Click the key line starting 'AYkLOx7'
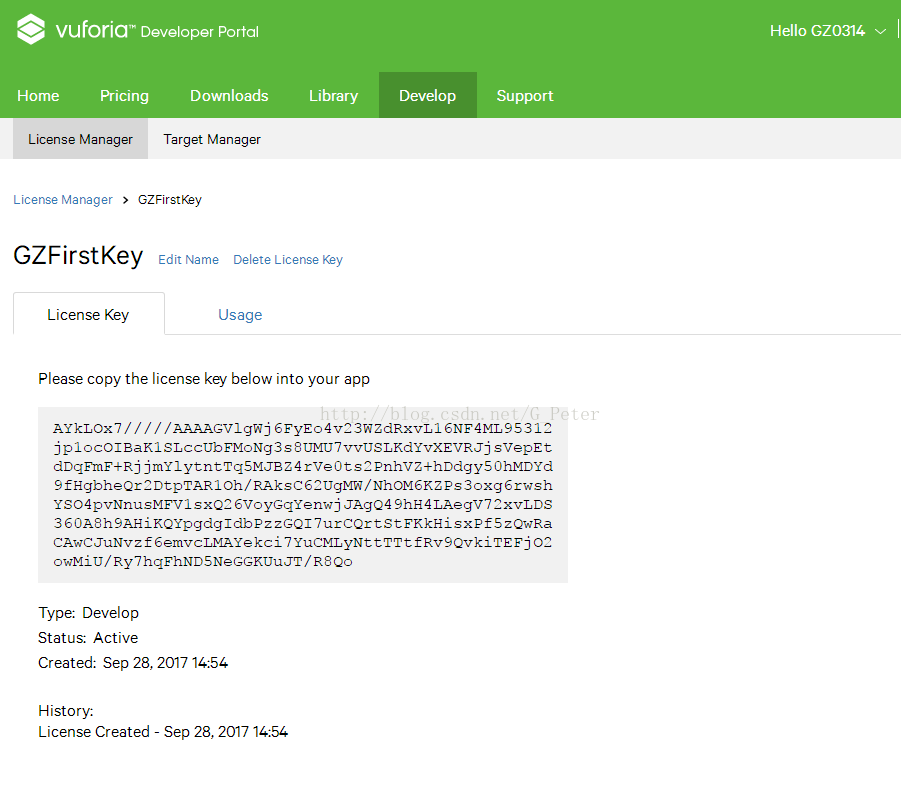The height and width of the screenshot is (806, 901). pos(302,429)
